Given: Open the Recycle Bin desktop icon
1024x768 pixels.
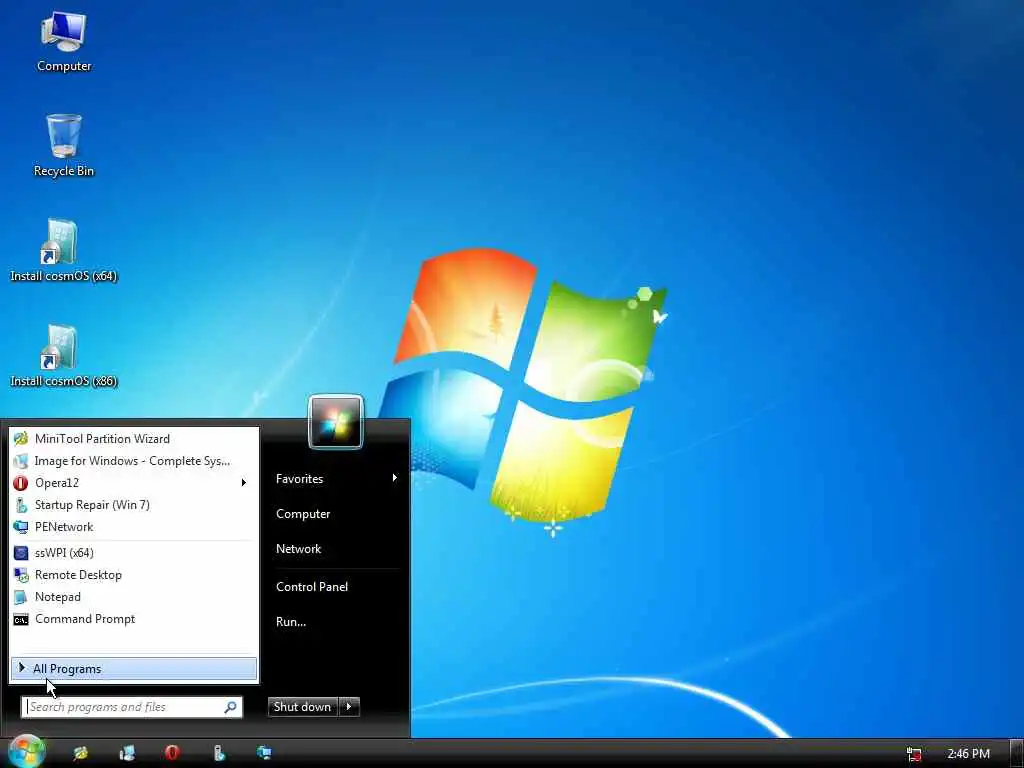Looking at the screenshot, I should pyautogui.click(x=63, y=145).
